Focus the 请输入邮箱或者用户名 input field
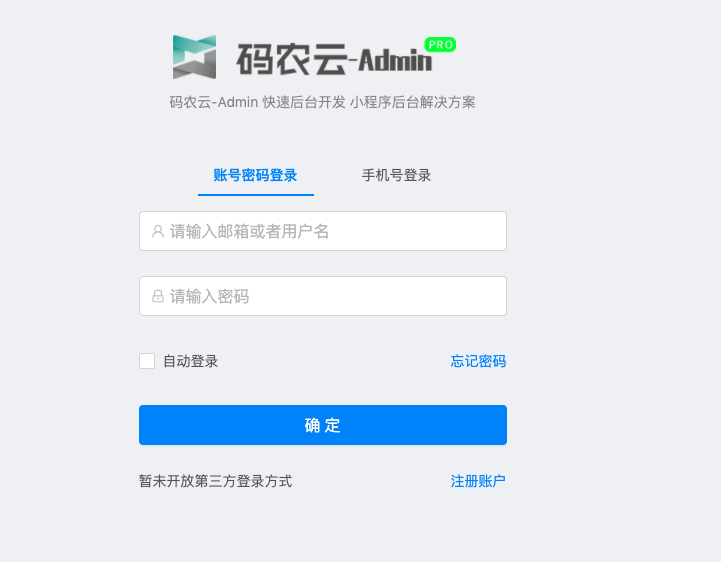 tap(323, 231)
